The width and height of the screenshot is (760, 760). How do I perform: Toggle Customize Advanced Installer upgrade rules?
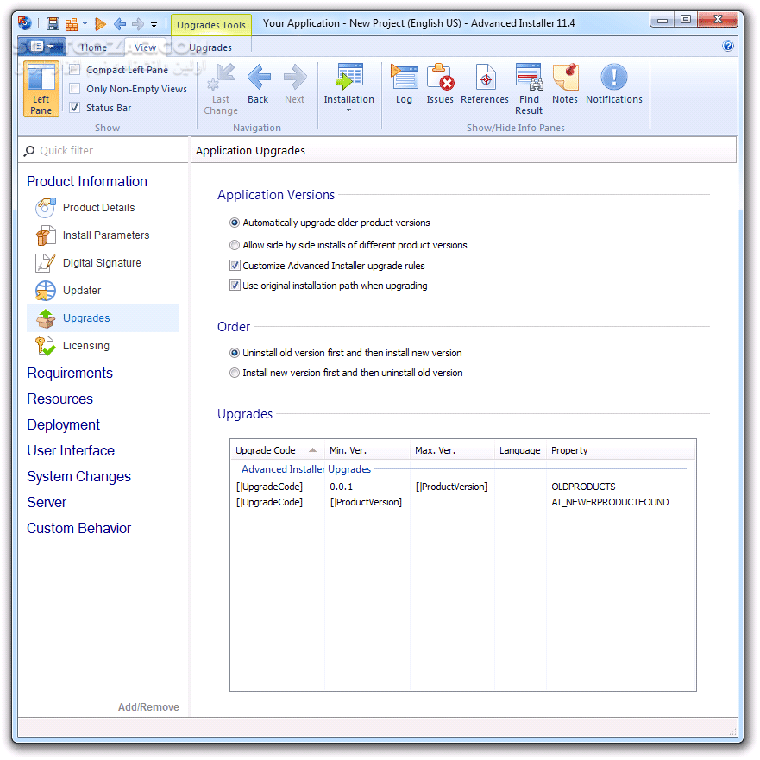coord(235,266)
